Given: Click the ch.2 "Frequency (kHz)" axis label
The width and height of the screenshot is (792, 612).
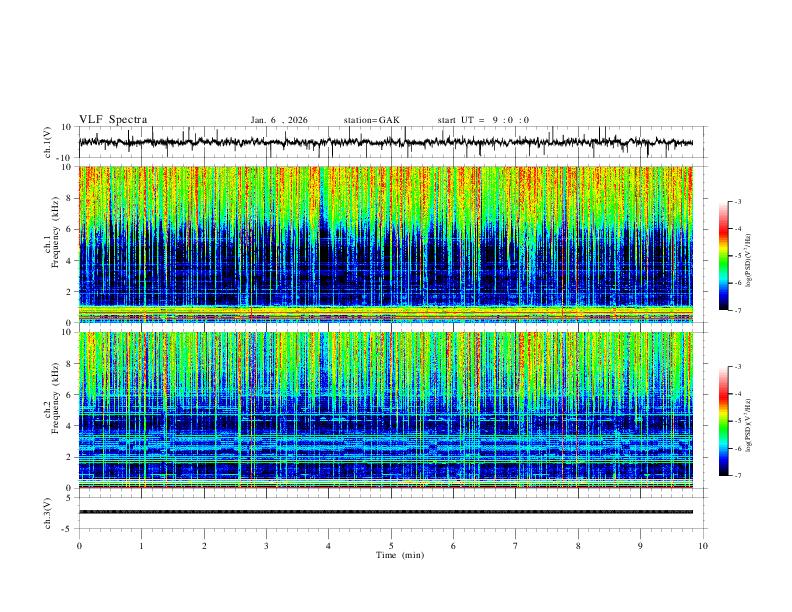Looking at the screenshot, I should point(55,398).
